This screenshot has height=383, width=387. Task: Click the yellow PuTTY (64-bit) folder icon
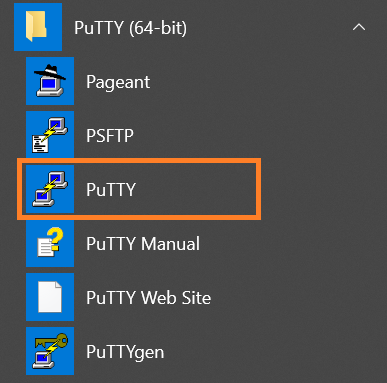pyautogui.click(x=38, y=27)
